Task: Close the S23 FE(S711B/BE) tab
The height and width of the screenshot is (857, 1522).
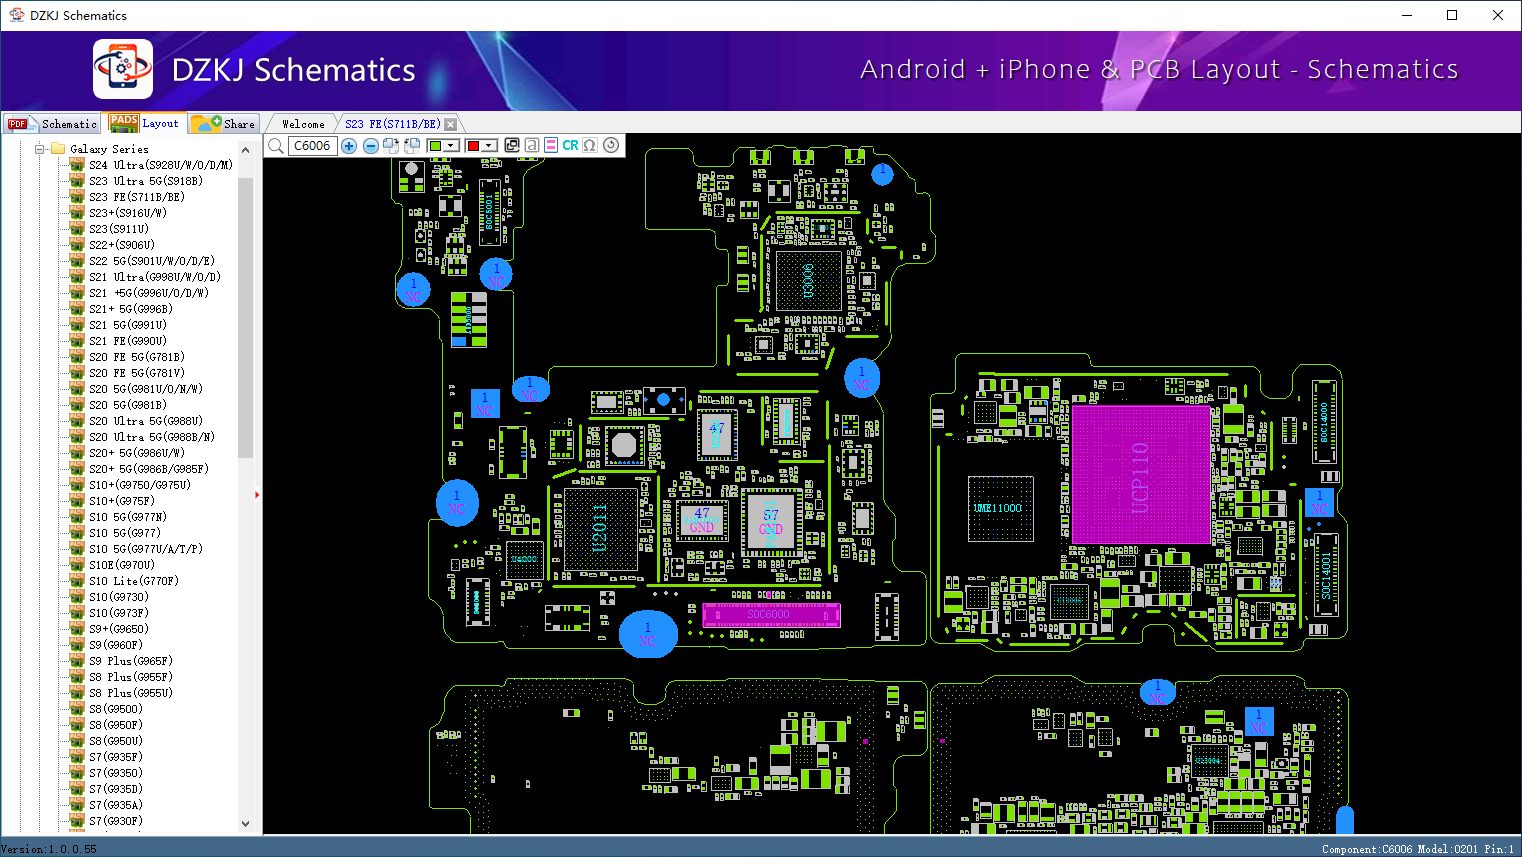Action: [x=451, y=124]
